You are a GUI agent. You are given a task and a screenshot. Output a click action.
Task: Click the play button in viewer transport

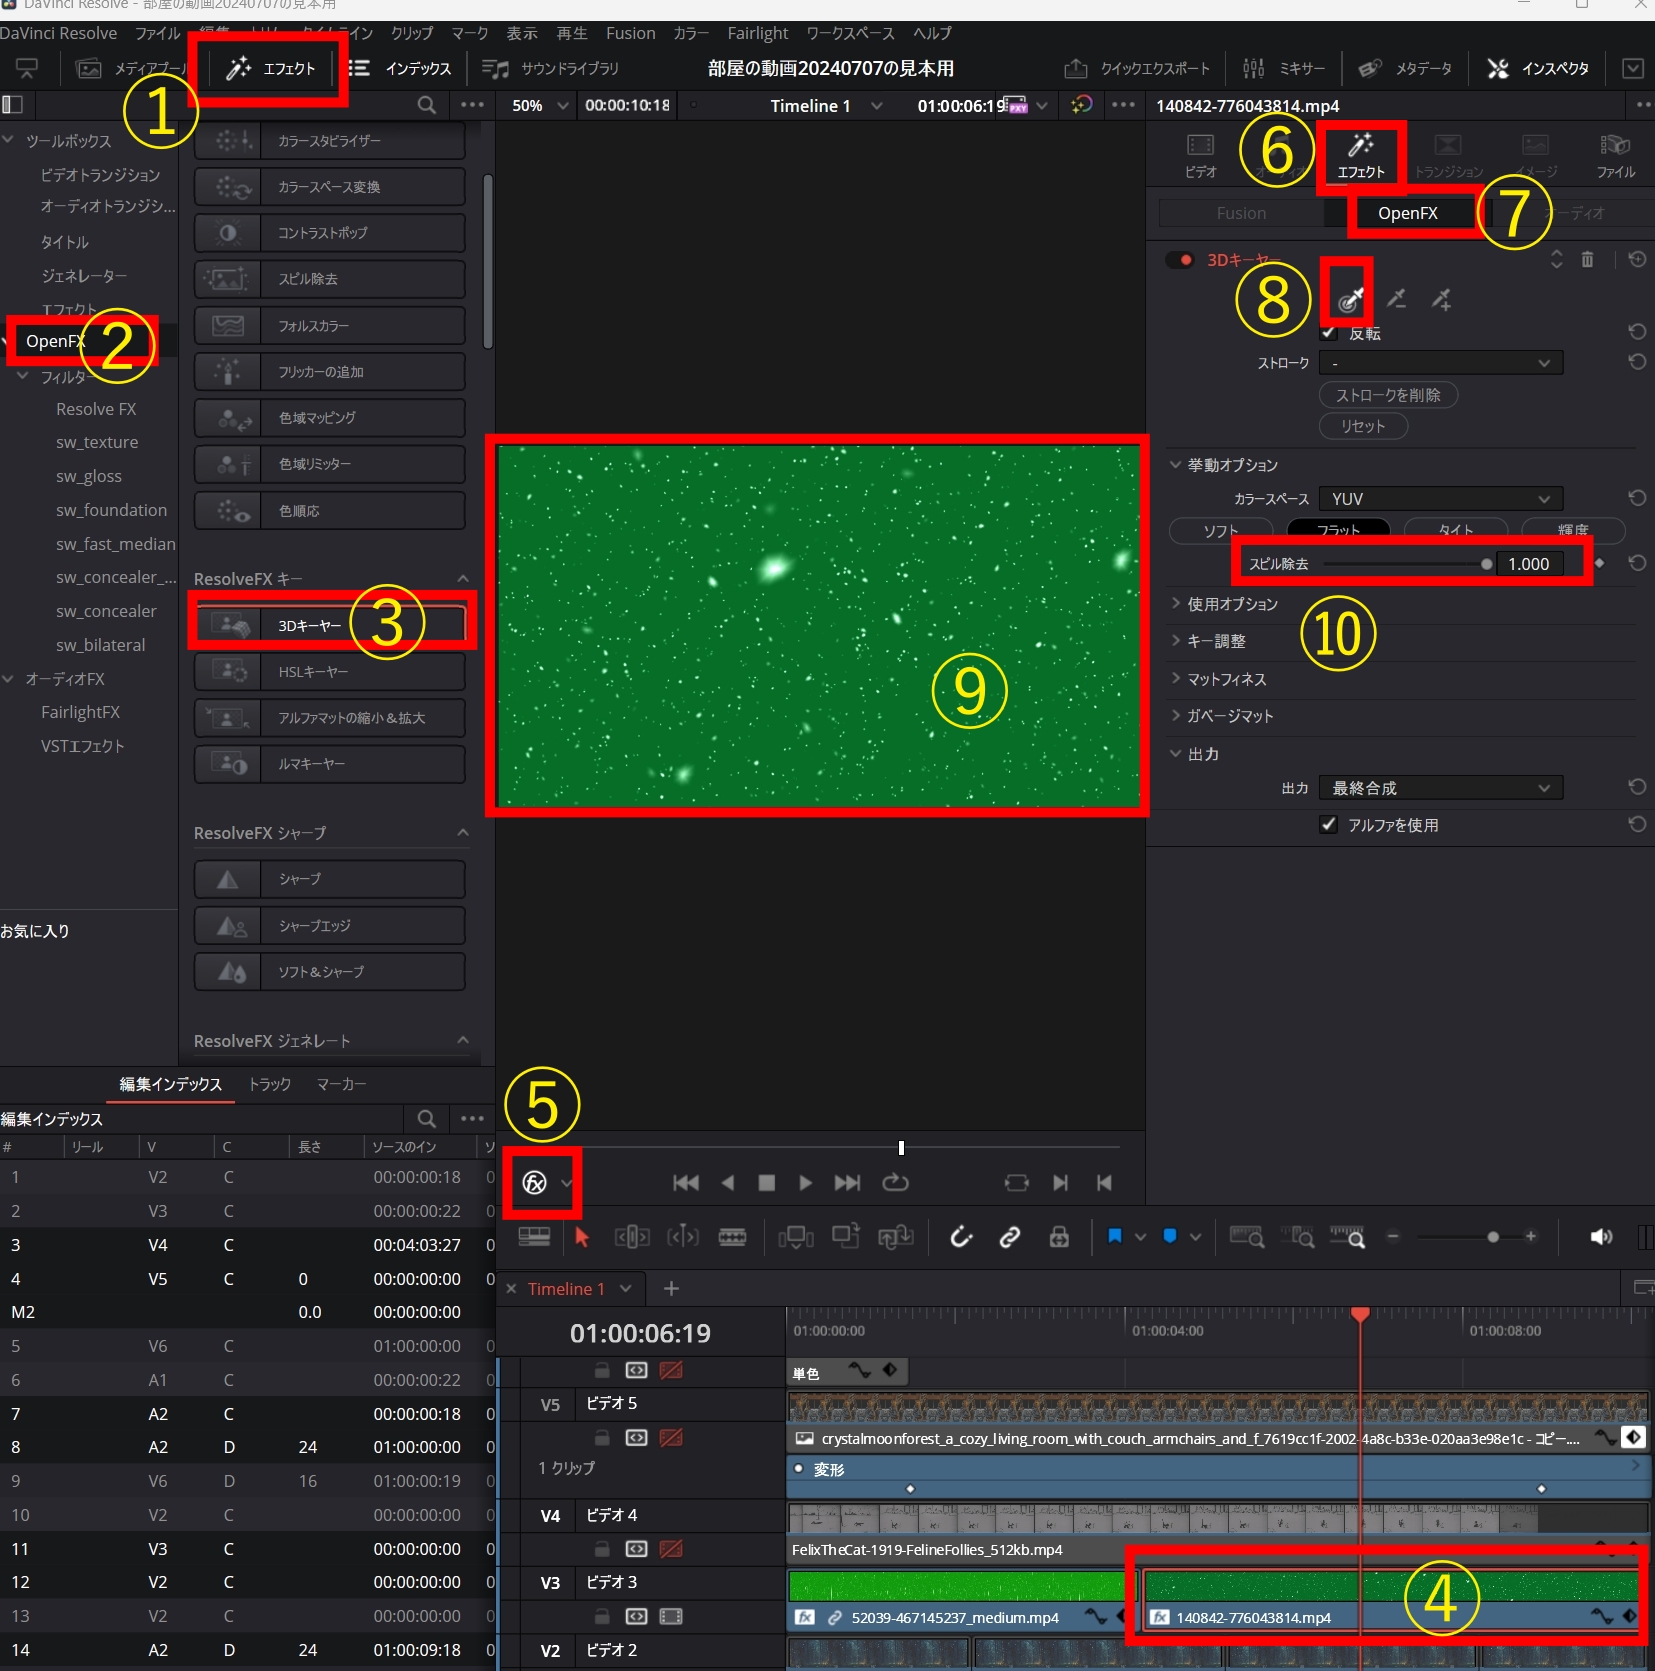[x=805, y=1183]
